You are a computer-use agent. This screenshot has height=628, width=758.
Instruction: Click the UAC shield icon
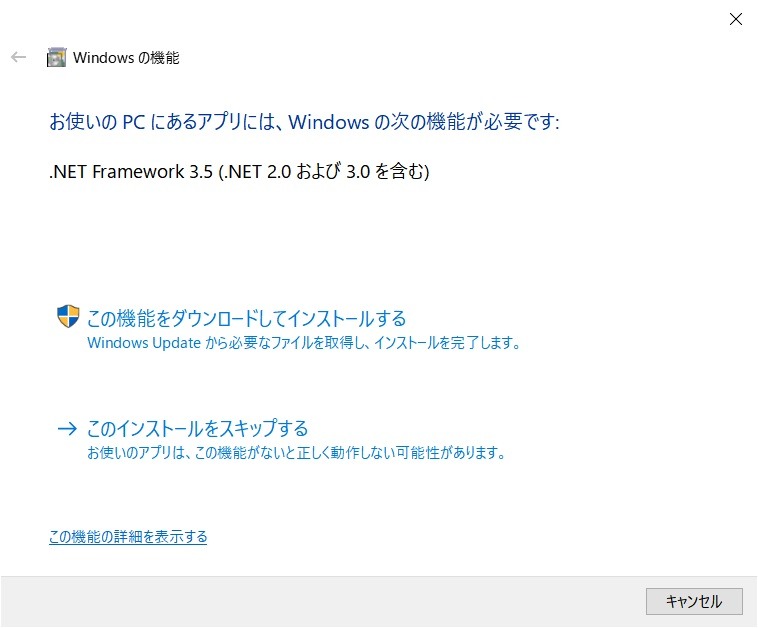(68, 316)
